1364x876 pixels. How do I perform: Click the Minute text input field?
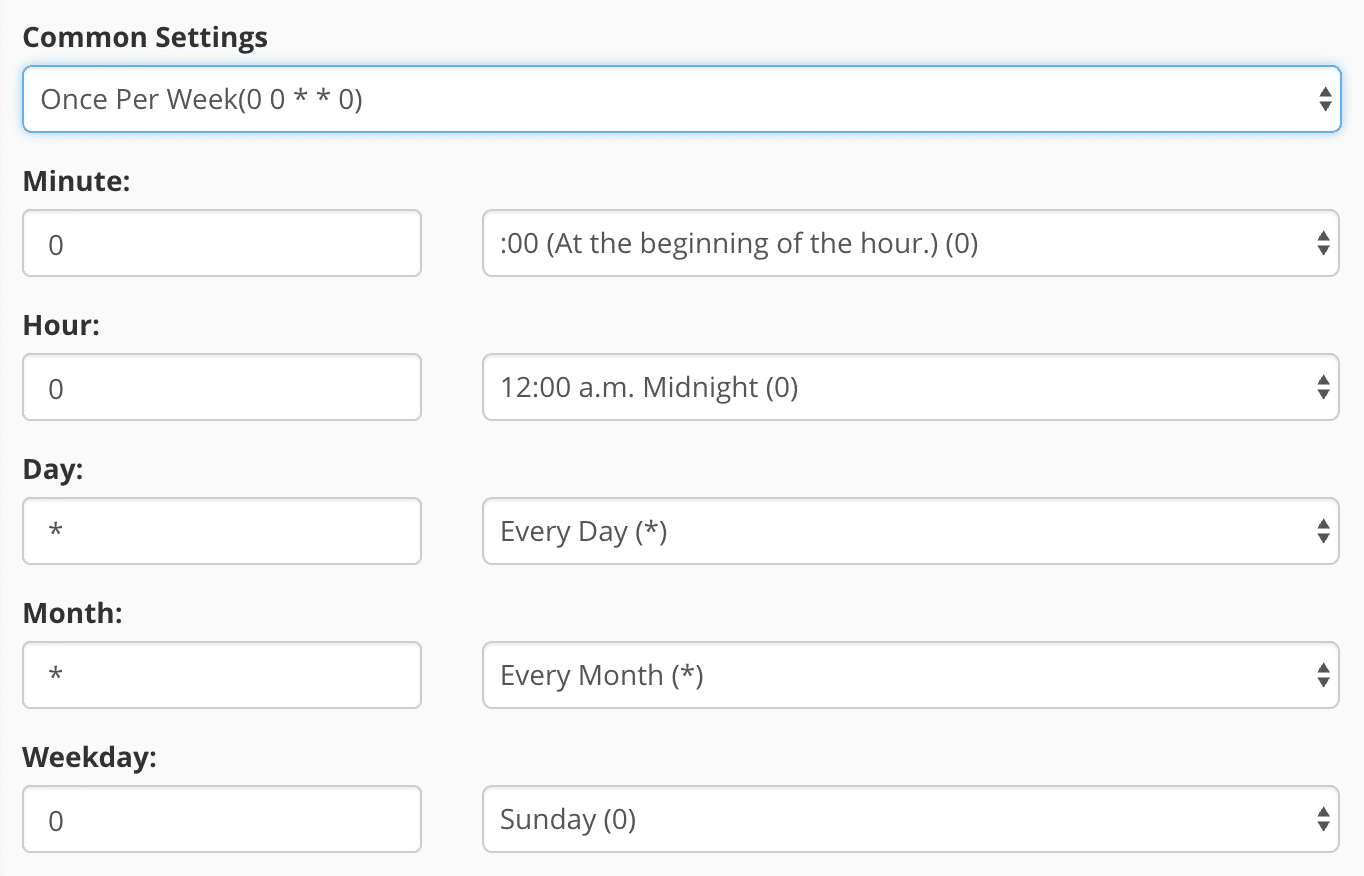point(221,243)
